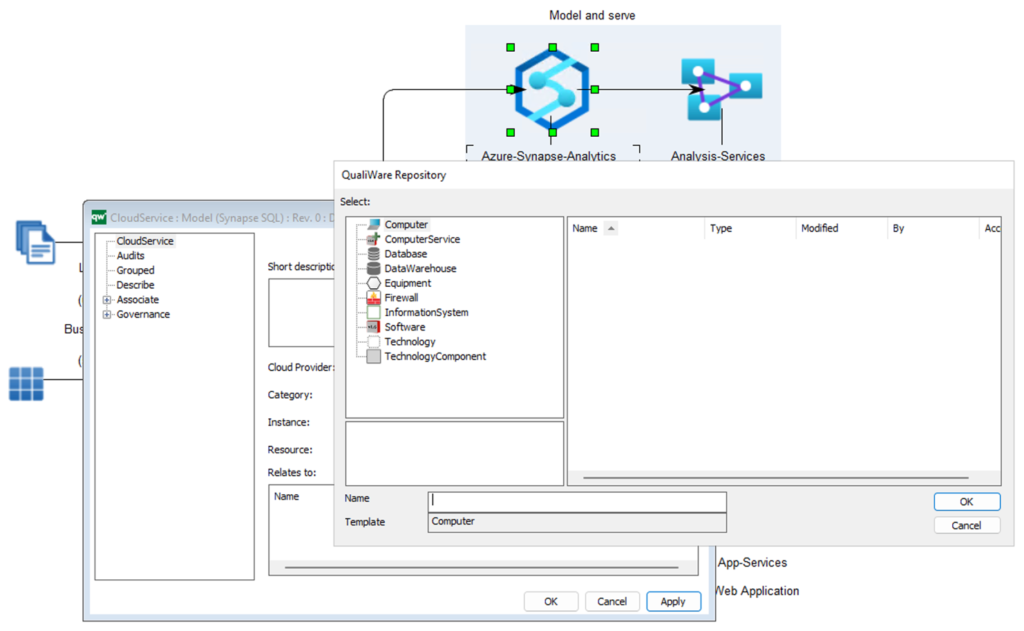This screenshot has height=631, width=1024.
Task: Select the TechnologyComponent template
Action: pos(371,356)
